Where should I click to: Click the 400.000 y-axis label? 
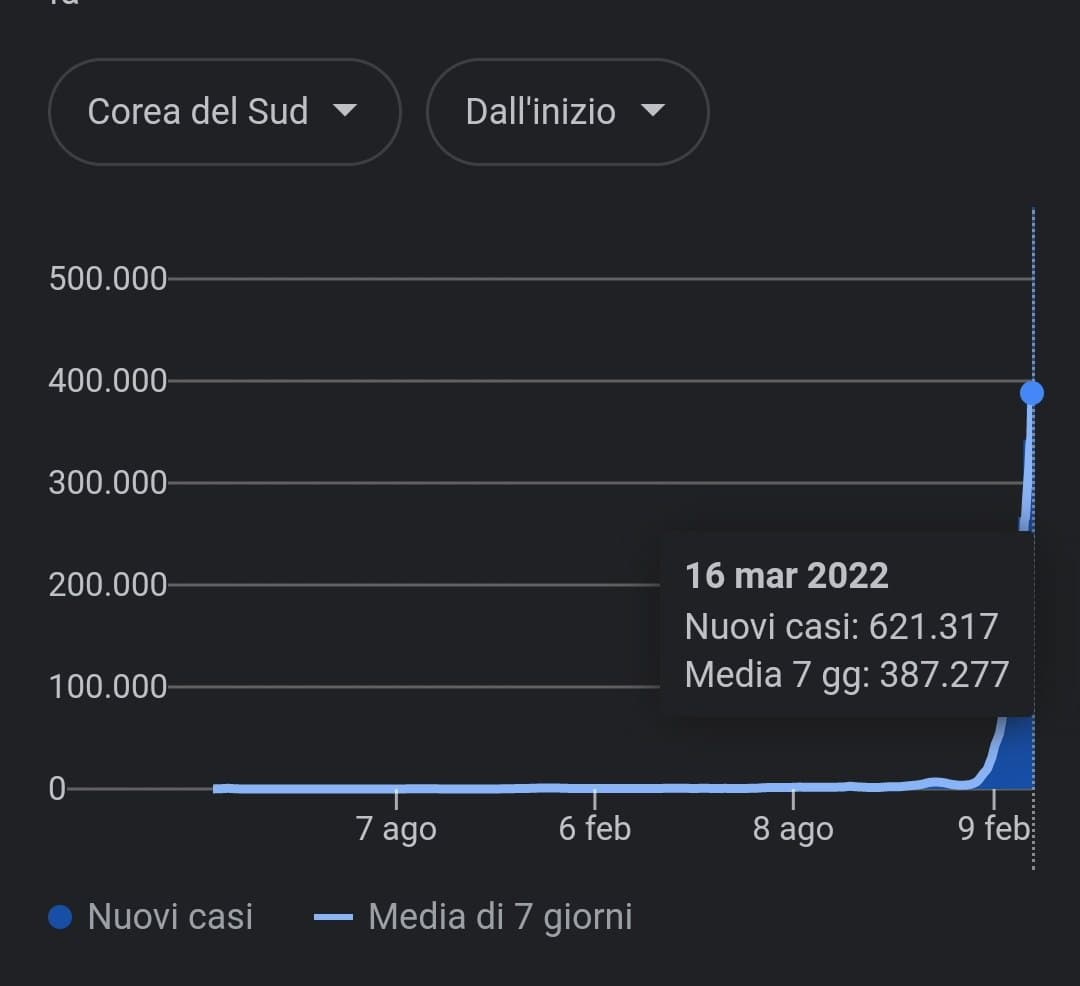pyautogui.click(x=107, y=381)
